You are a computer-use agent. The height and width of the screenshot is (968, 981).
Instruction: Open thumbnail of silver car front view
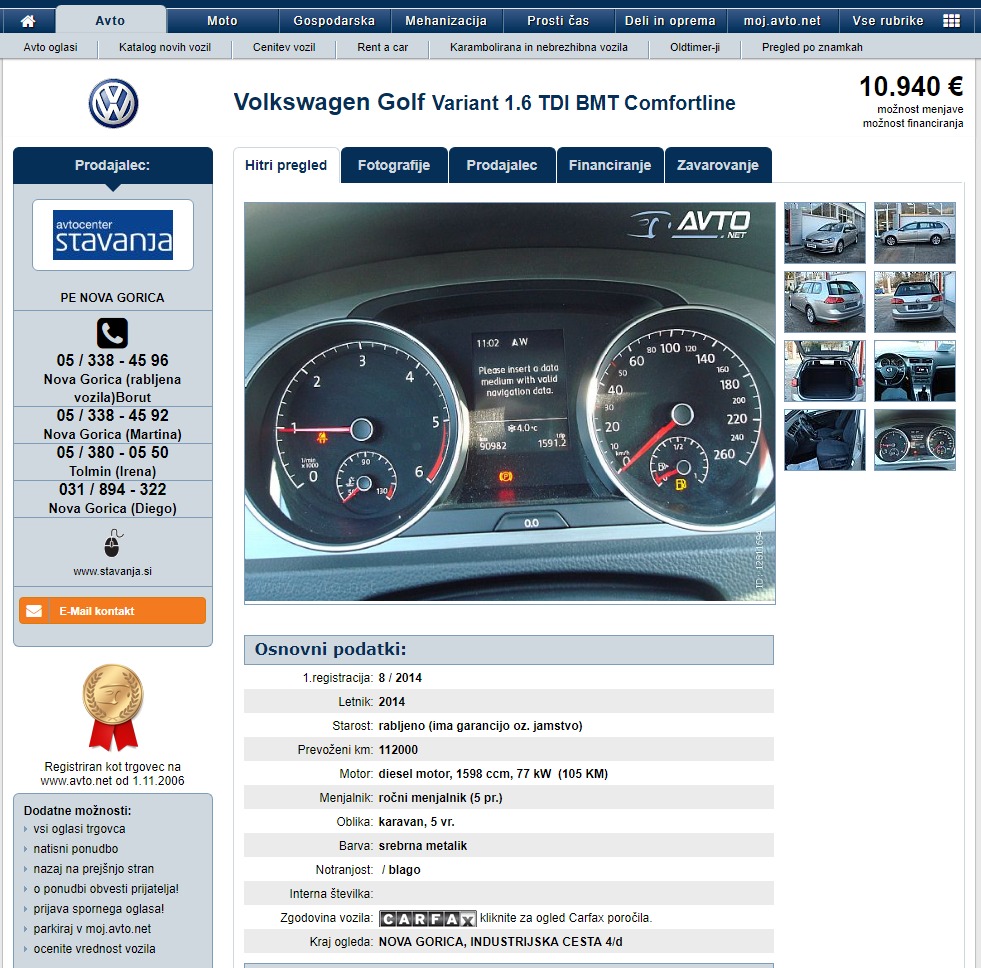[x=825, y=233]
